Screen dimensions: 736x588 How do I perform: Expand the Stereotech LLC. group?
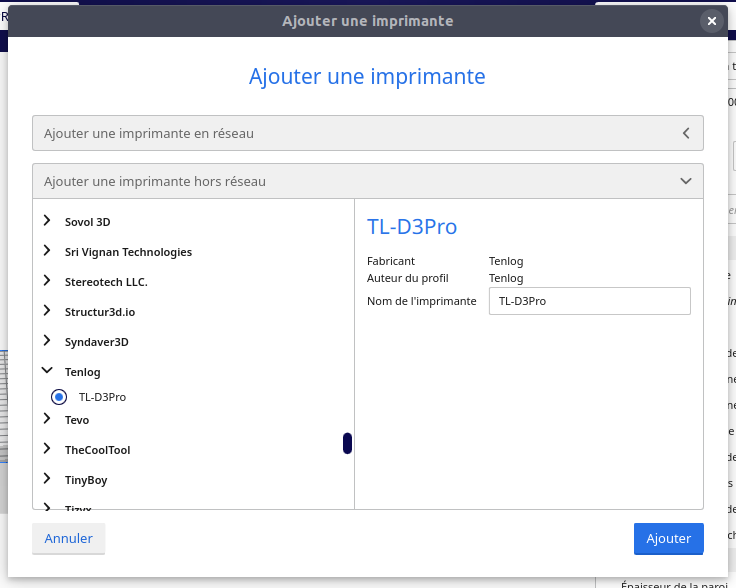tap(47, 281)
